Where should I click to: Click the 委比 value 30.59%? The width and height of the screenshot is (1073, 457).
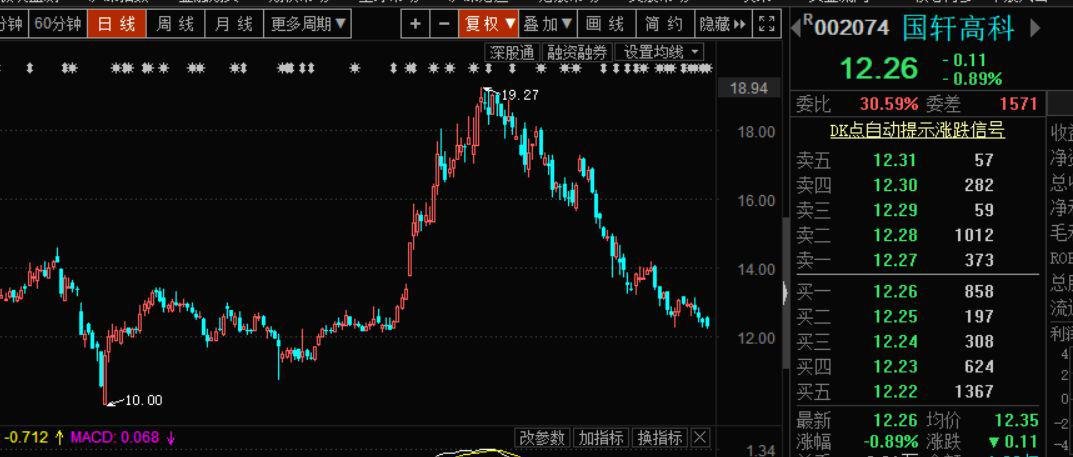pyautogui.click(x=888, y=104)
